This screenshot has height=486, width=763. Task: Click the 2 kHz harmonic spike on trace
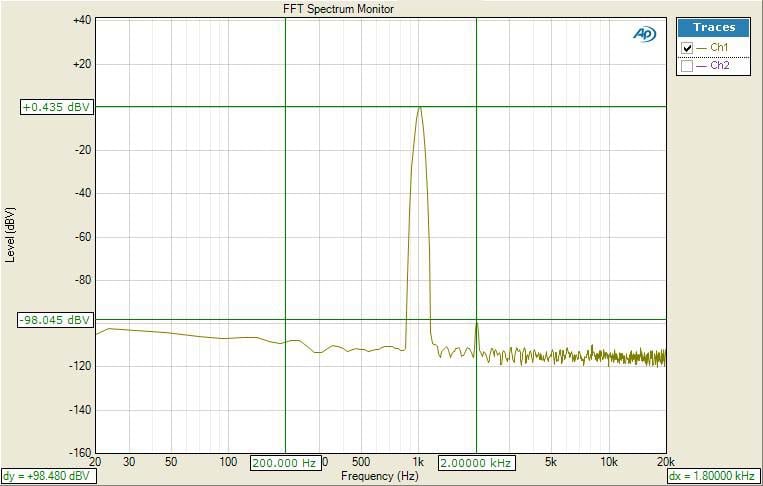[476, 323]
